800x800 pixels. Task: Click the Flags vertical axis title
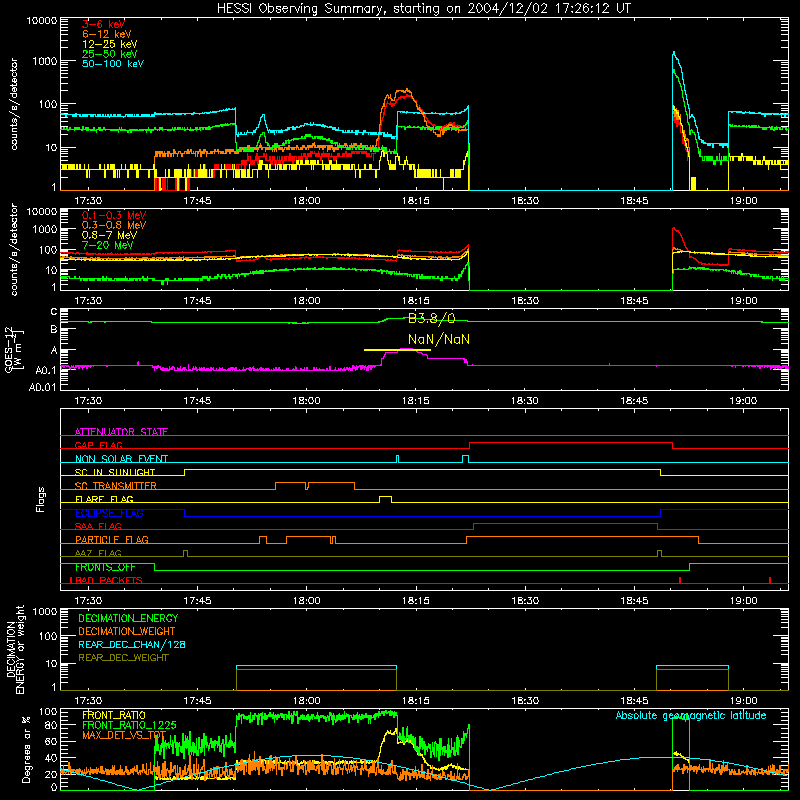pos(41,499)
